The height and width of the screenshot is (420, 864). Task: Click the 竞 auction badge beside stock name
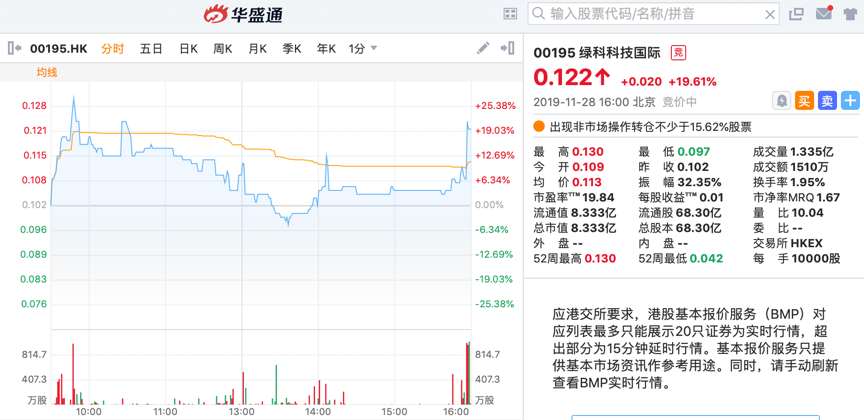coord(678,53)
